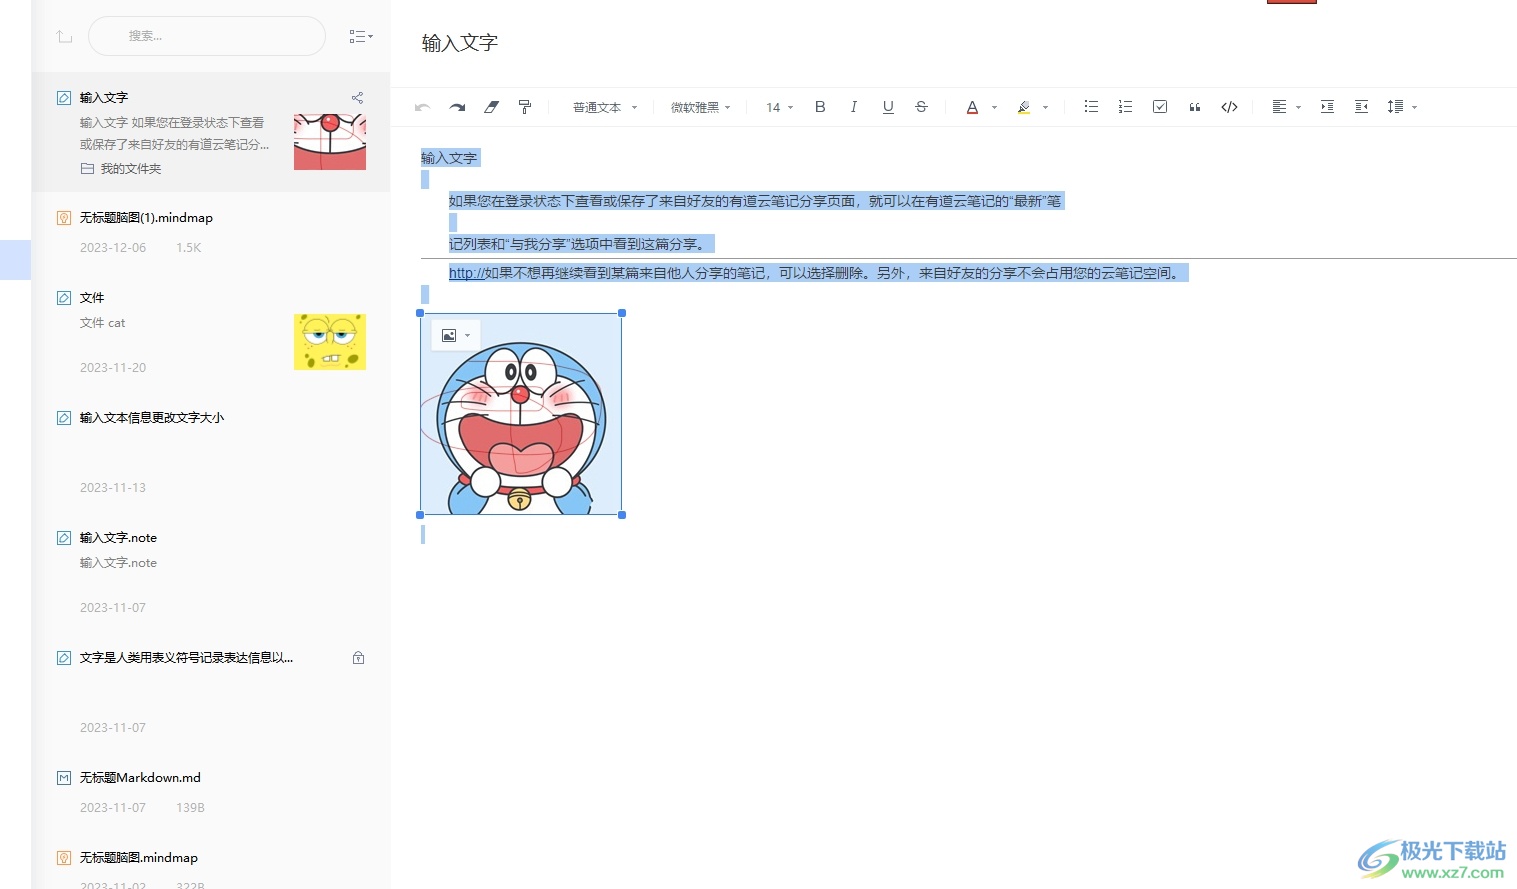Image resolution: width=1517 pixels, height=889 pixels.
Task: Open the 普通文本 paragraph style dropdown
Action: [x=604, y=107]
